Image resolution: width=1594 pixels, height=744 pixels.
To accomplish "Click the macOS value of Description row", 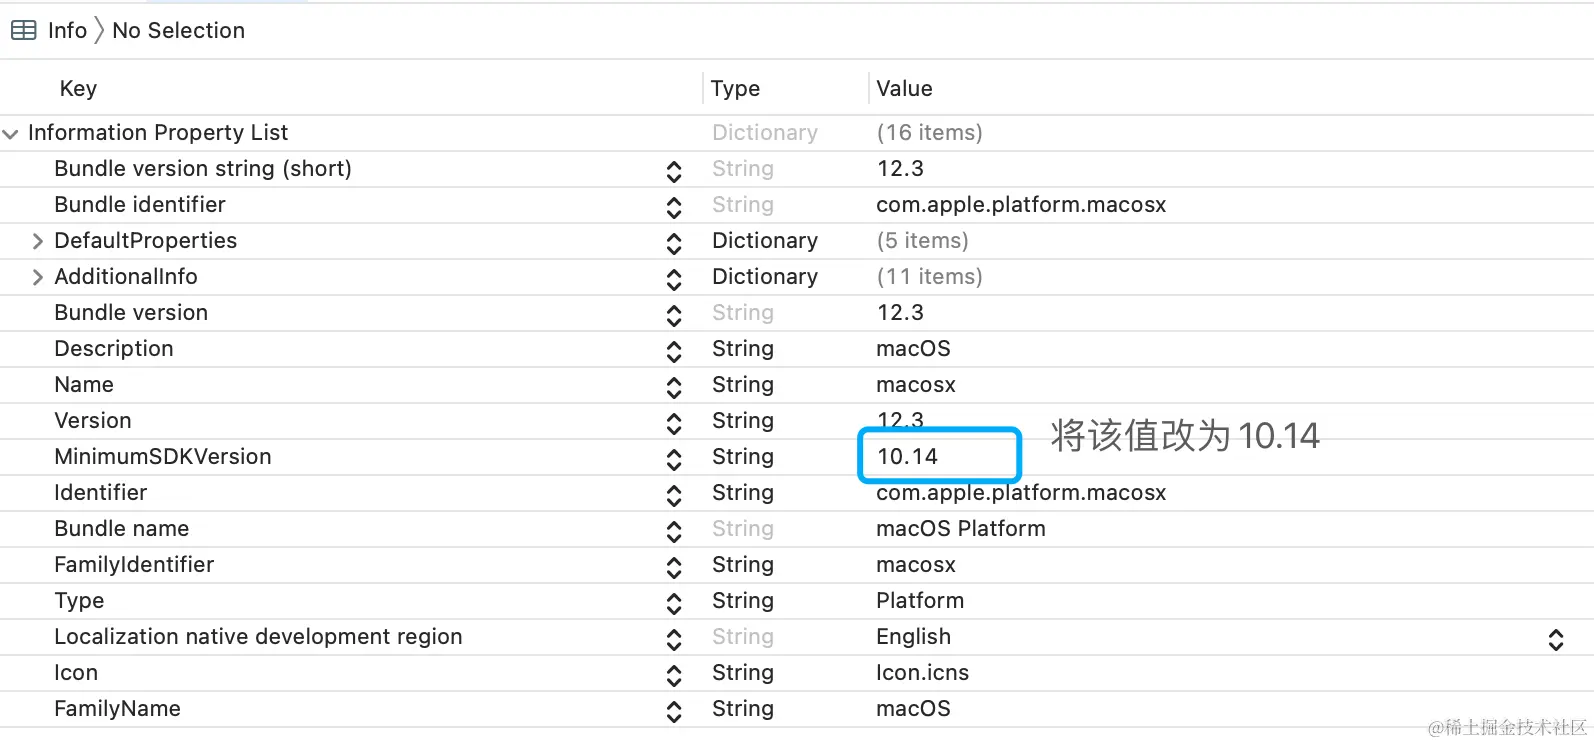I will [913, 349].
